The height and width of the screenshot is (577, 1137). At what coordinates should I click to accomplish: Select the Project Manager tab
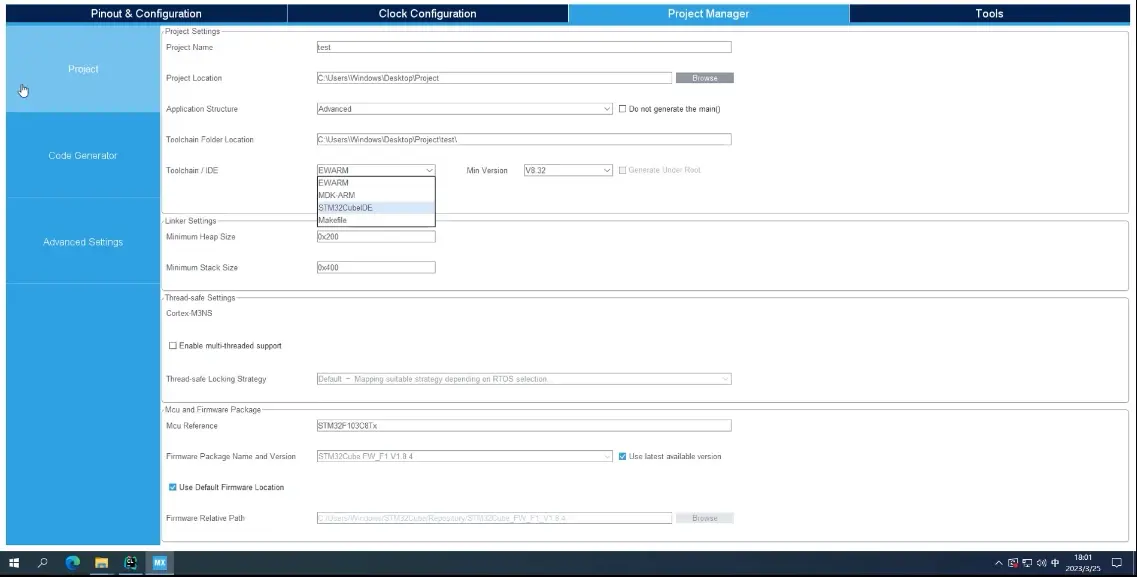click(x=708, y=13)
